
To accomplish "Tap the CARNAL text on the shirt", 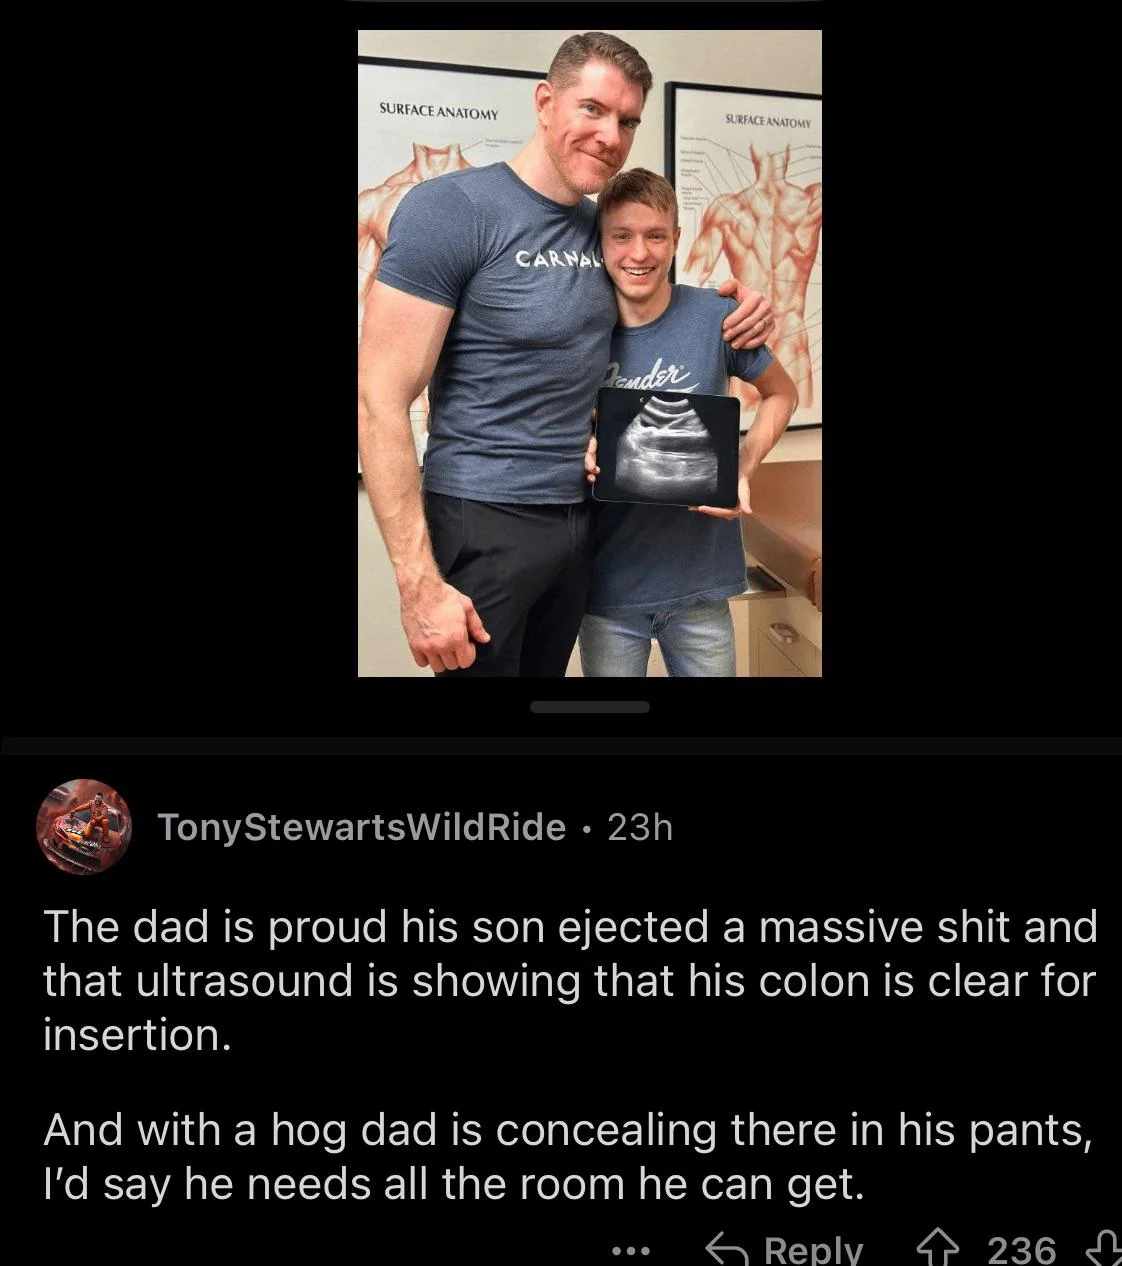I will 555,259.
